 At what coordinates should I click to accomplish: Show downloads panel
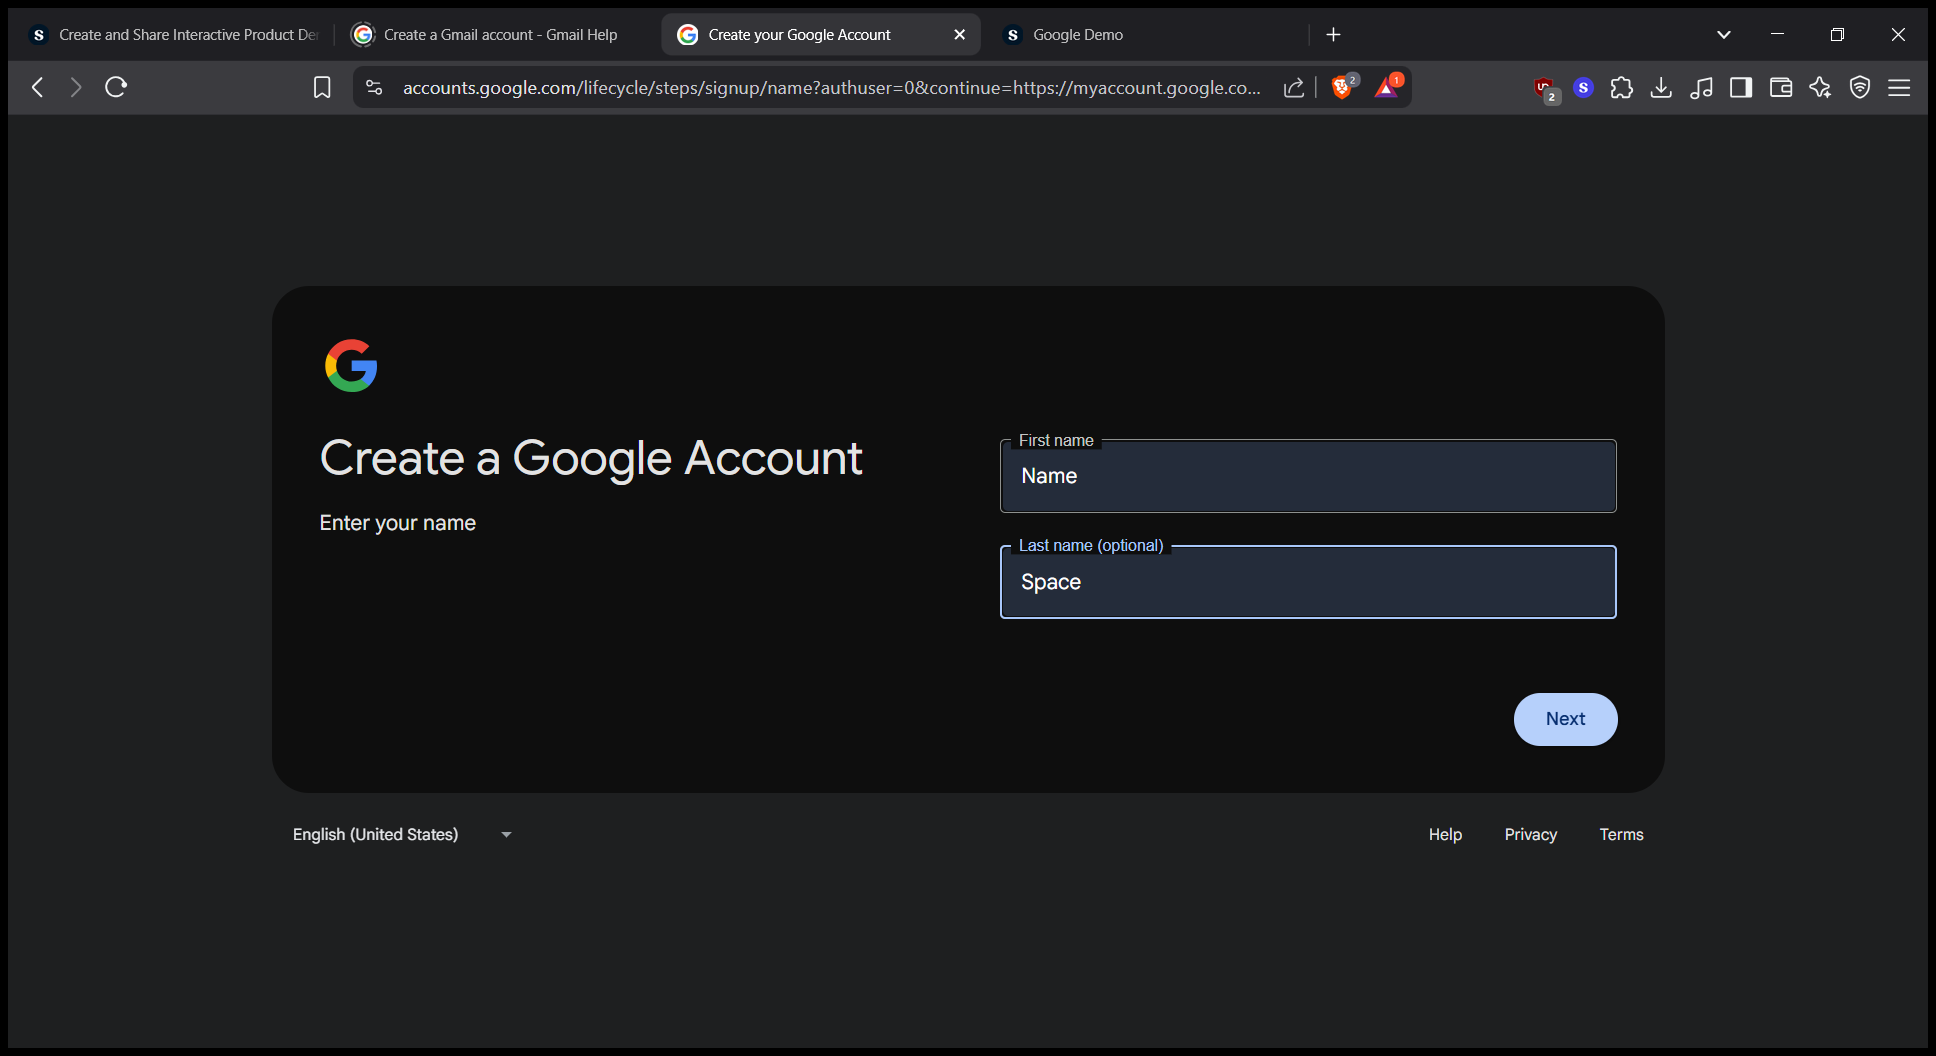[x=1661, y=88]
